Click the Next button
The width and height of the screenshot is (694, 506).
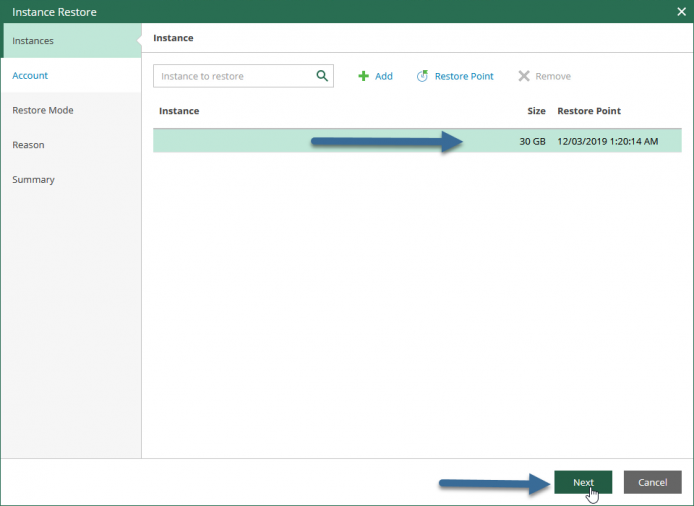tap(583, 482)
